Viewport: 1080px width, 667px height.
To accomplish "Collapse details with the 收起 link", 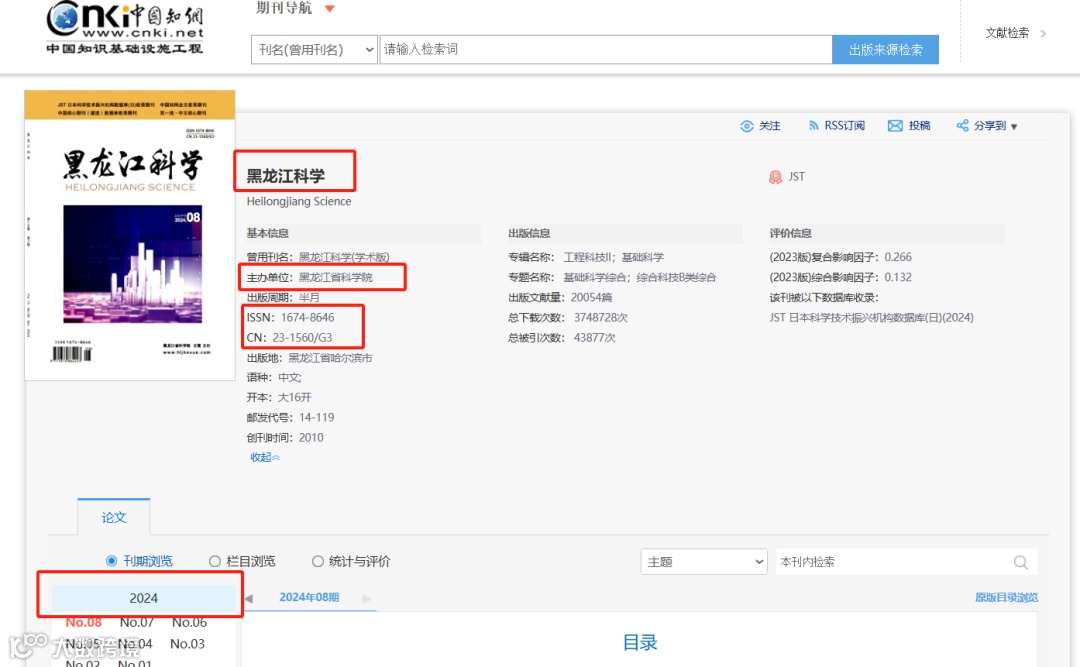I will [x=264, y=458].
